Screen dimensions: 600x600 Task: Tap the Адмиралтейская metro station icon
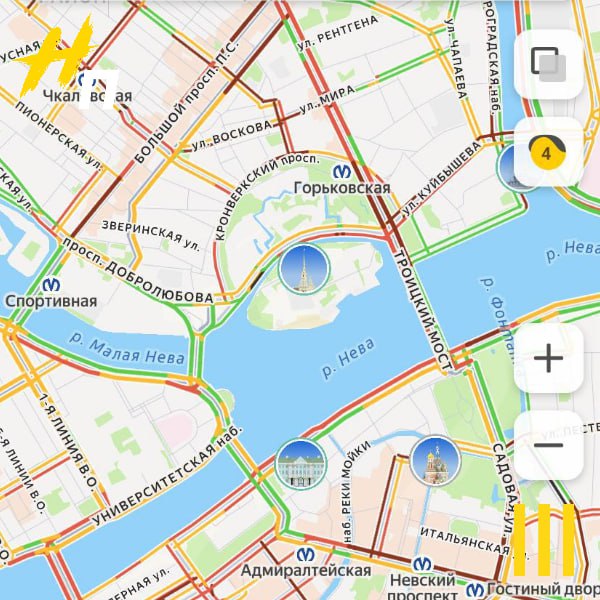[306, 554]
